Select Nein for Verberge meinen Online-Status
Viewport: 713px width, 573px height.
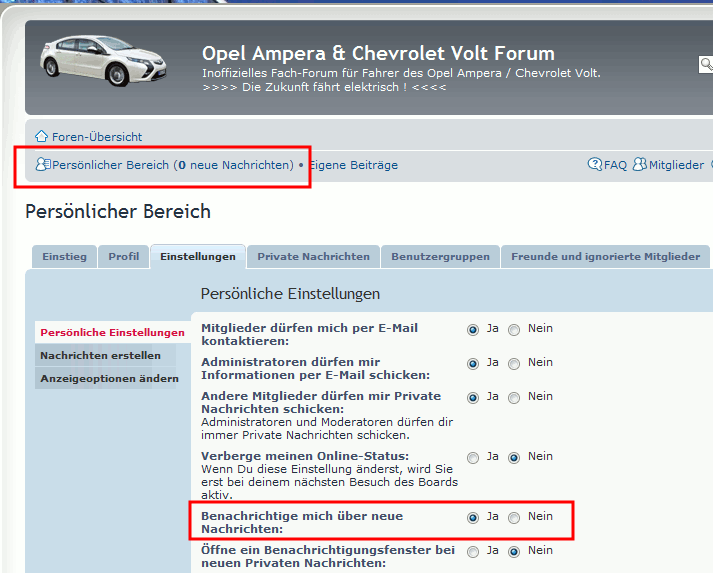coord(514,457)
